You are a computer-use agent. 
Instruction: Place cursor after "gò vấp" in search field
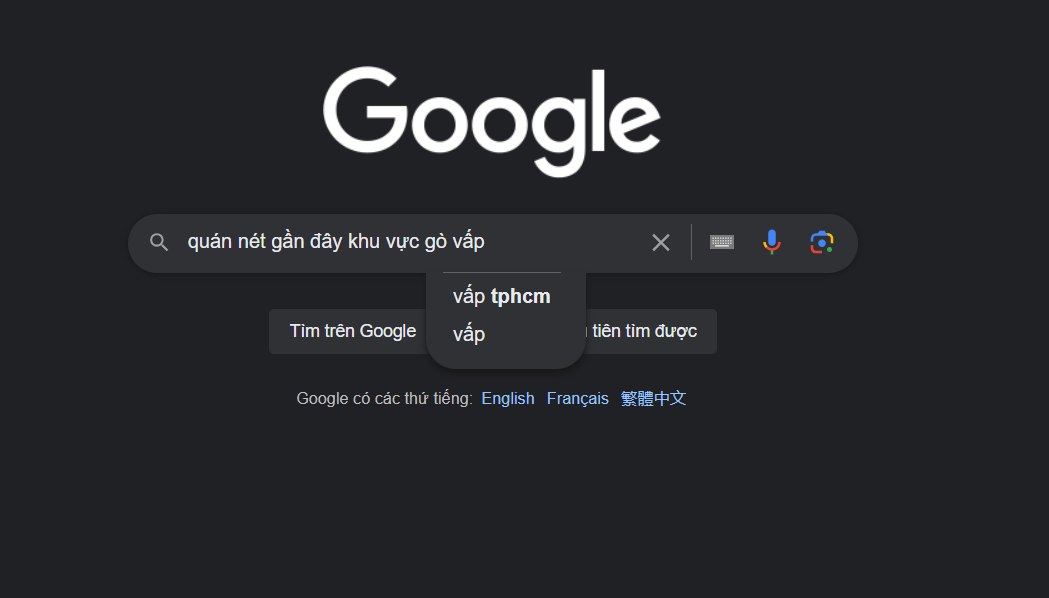[486, 242]
